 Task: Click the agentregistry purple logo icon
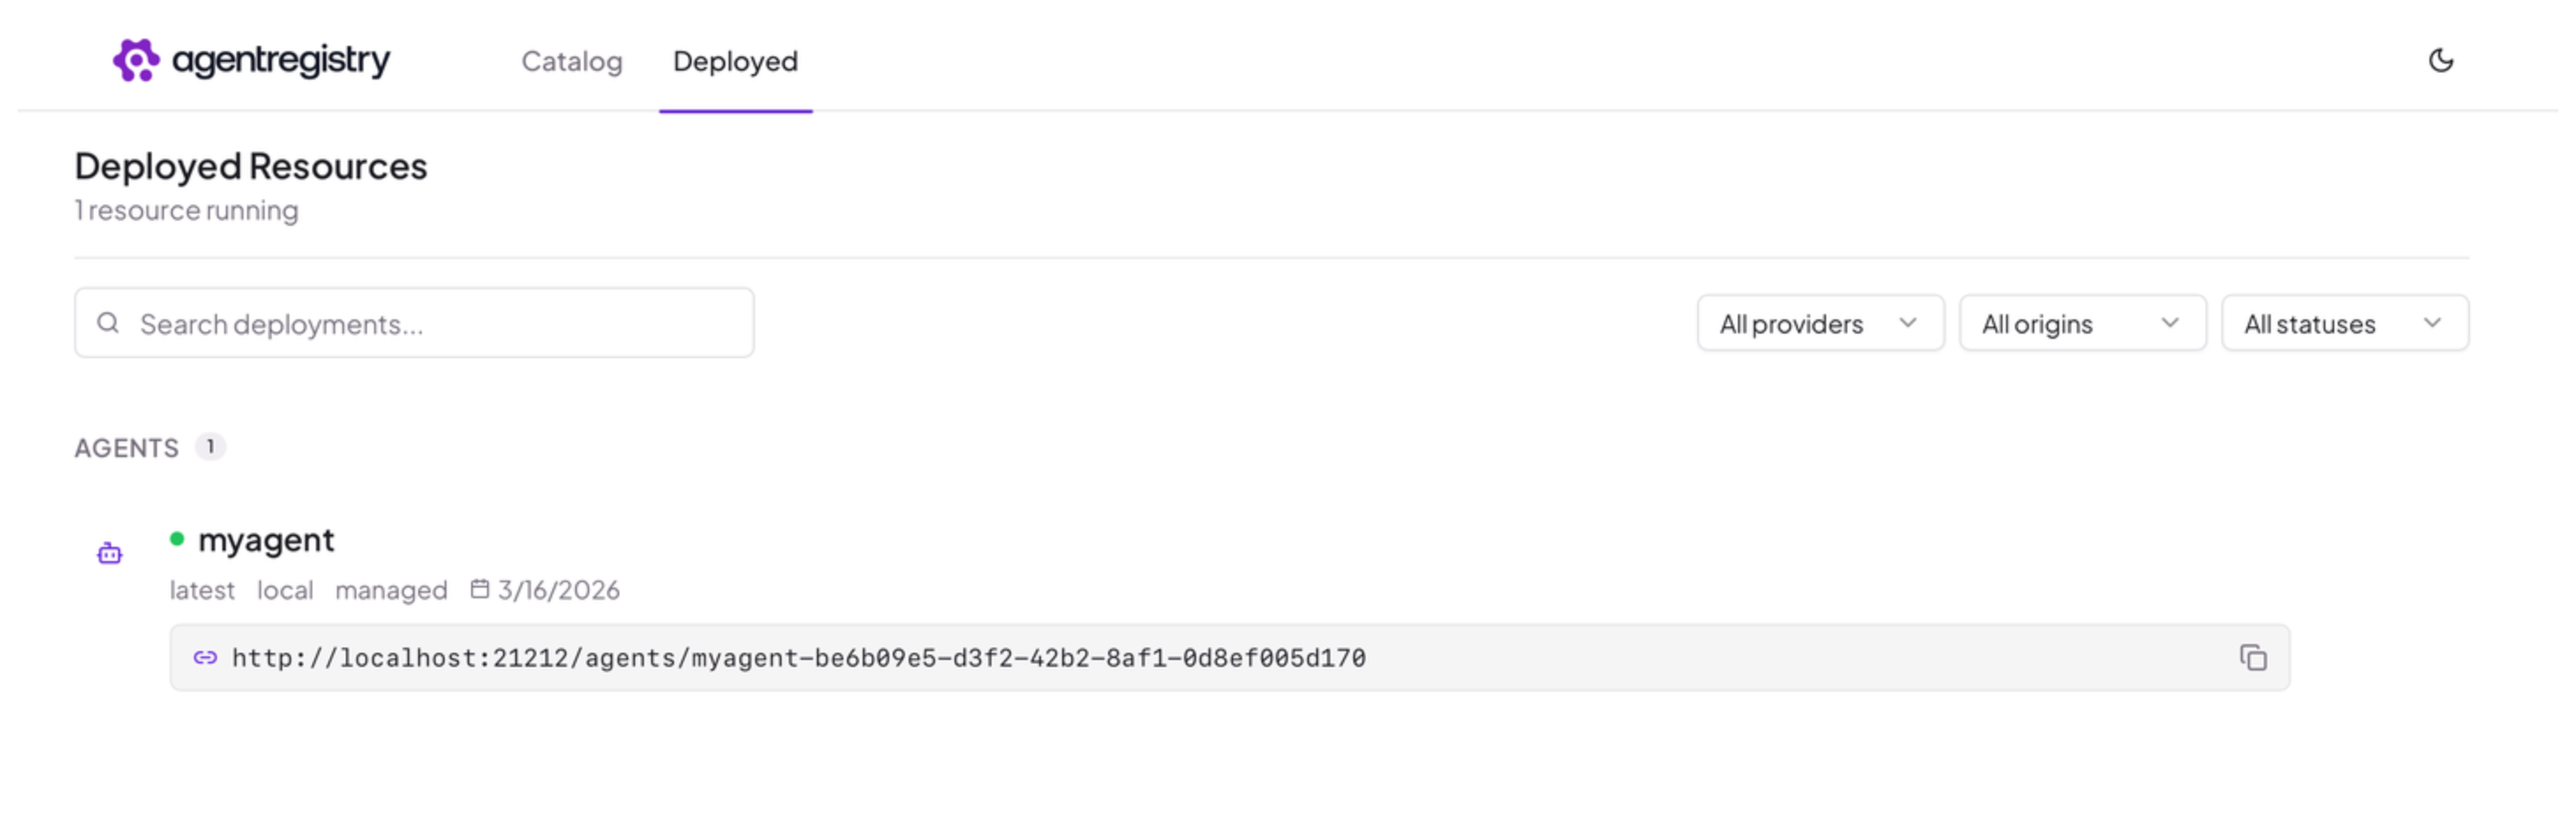pyautogui.click(x=136, y=60)
